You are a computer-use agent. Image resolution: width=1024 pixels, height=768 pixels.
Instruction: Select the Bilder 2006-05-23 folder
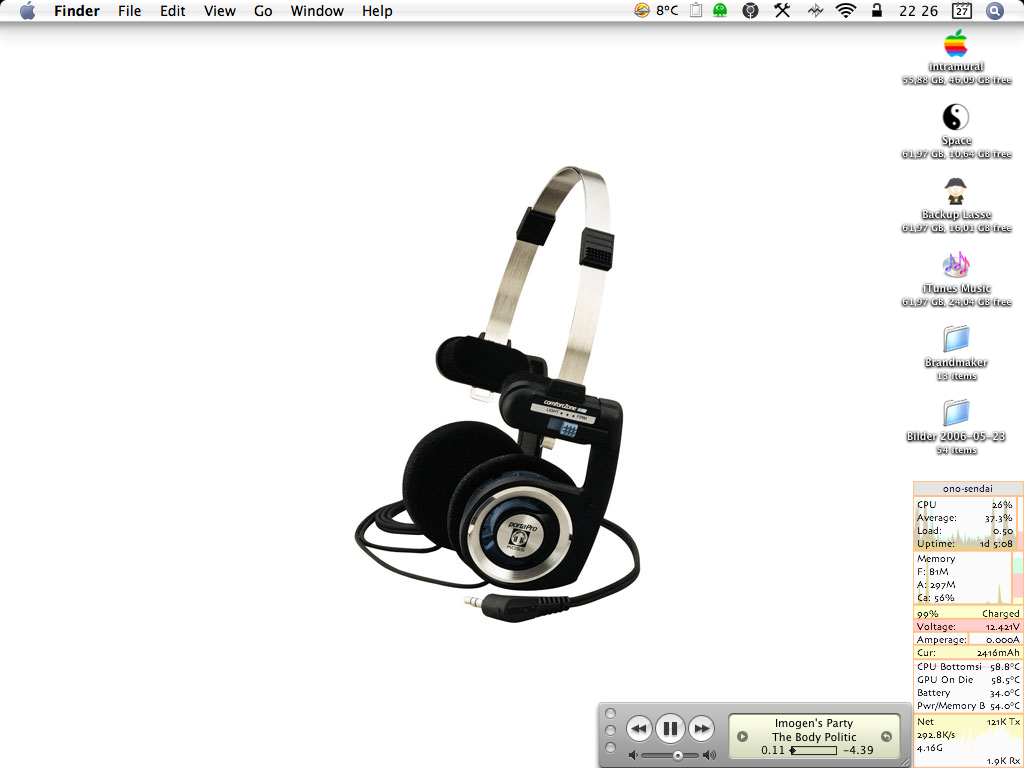point(956,413)
